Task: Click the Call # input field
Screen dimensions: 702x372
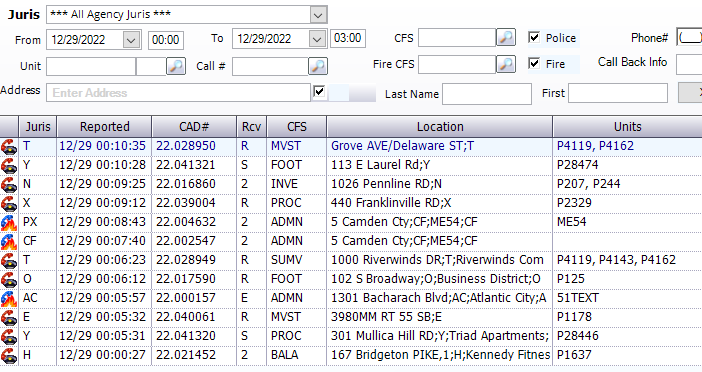Action: (270, 66)
